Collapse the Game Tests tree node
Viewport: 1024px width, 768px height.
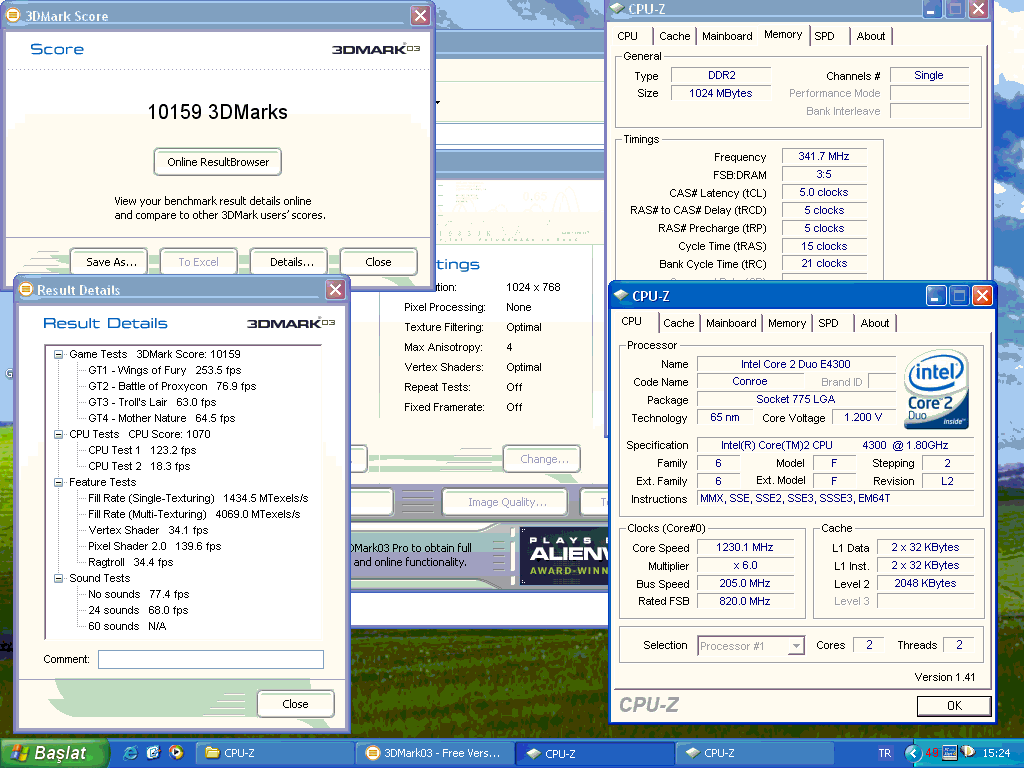(x=58, y=355)
